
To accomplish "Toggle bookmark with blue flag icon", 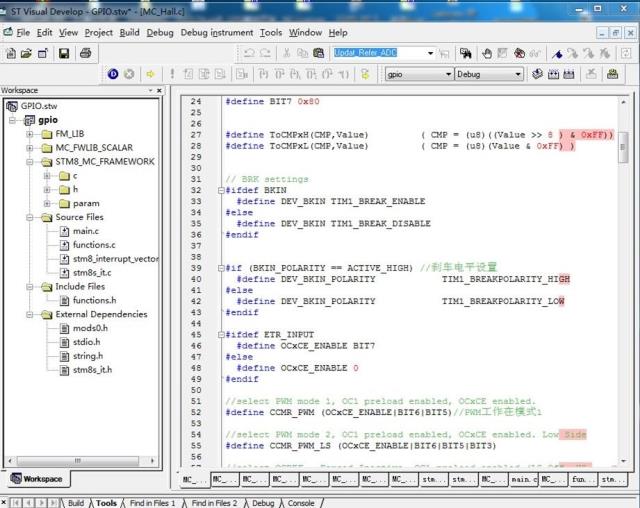I will (x=557, y=53).
